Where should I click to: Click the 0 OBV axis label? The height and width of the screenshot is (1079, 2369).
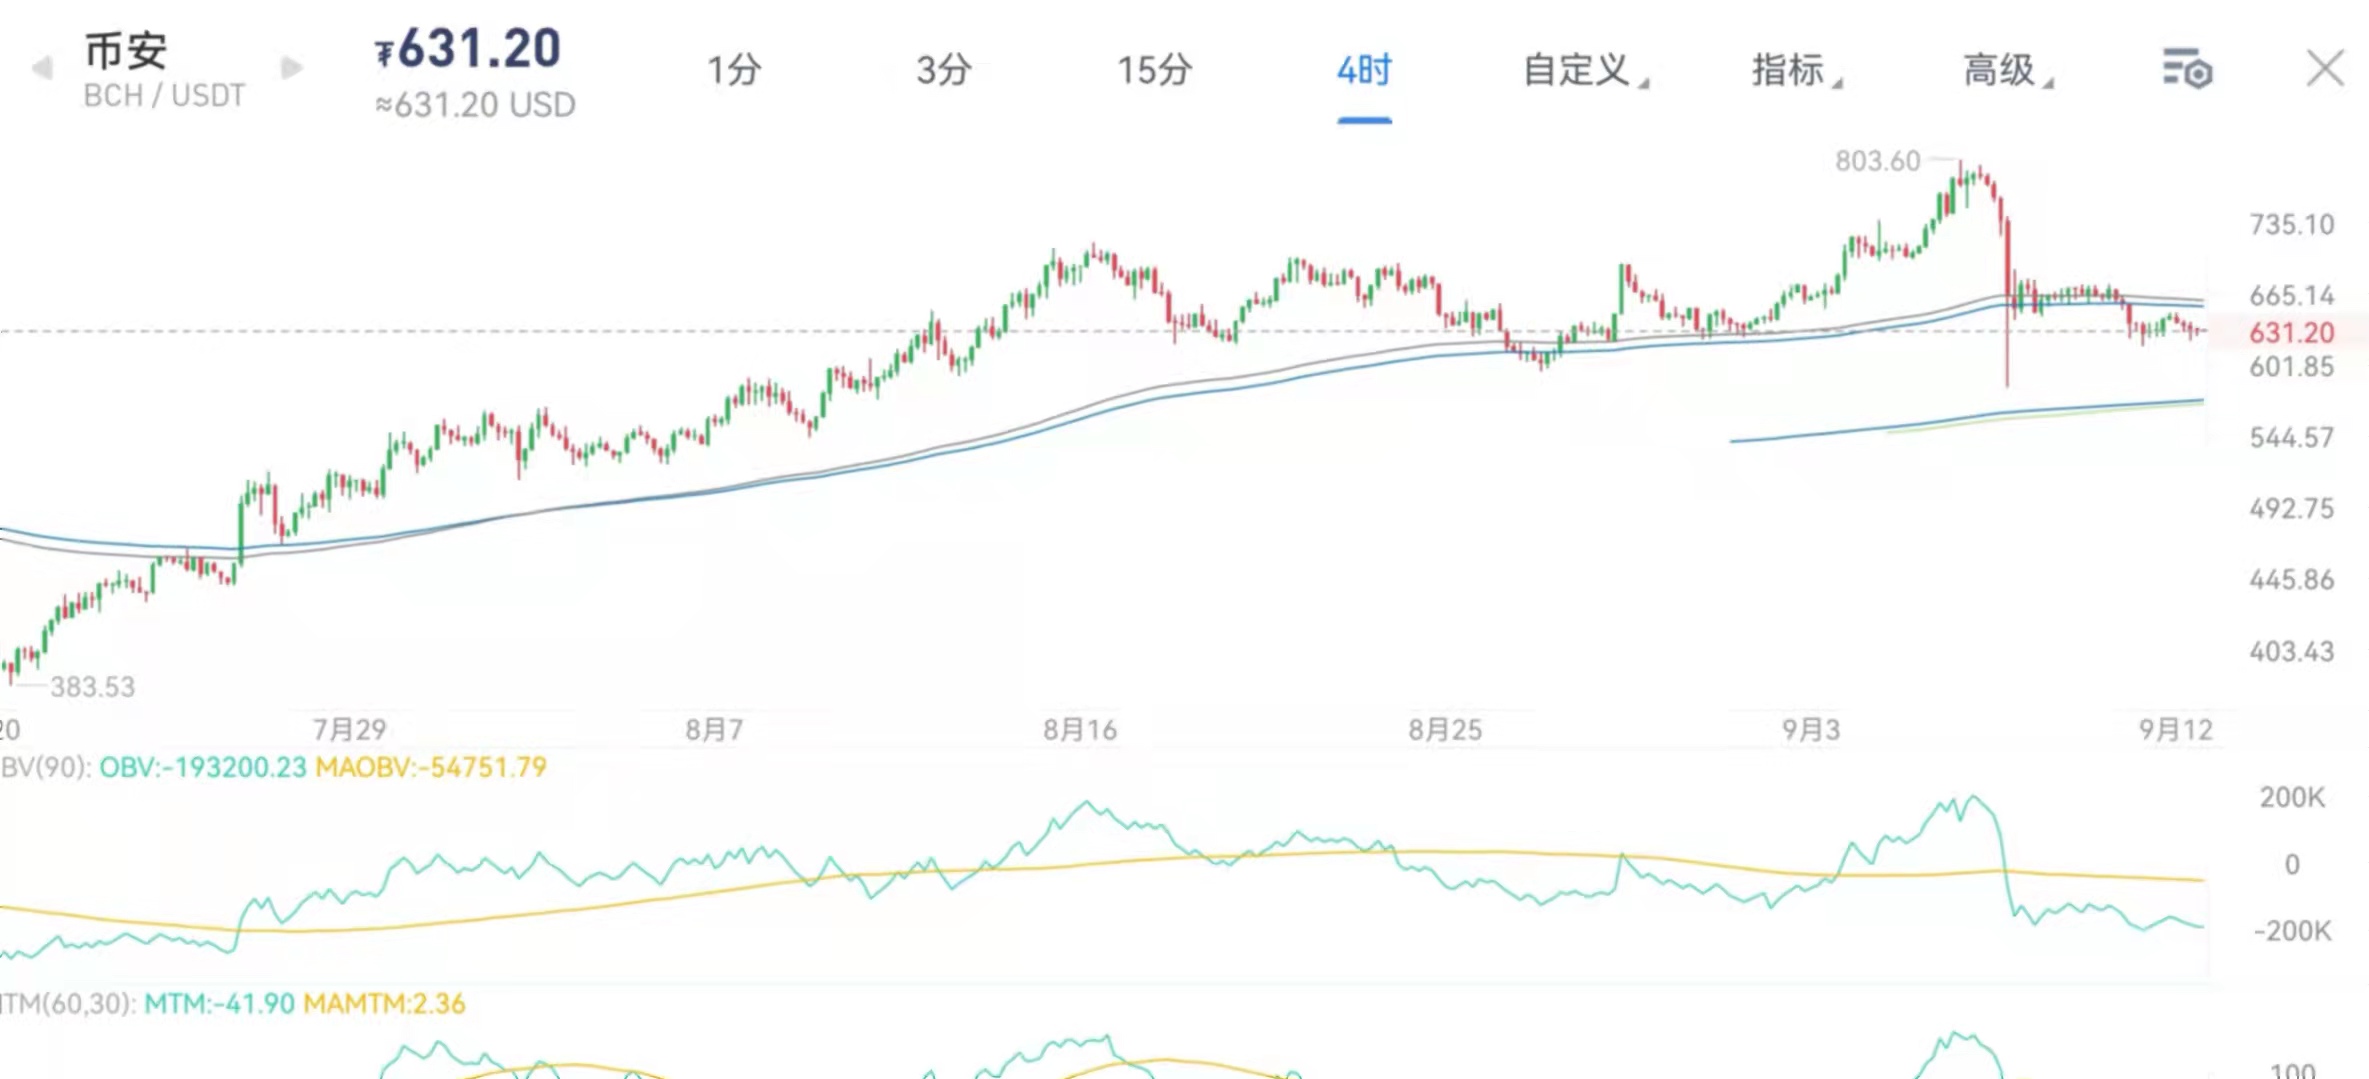point(2292,865)
